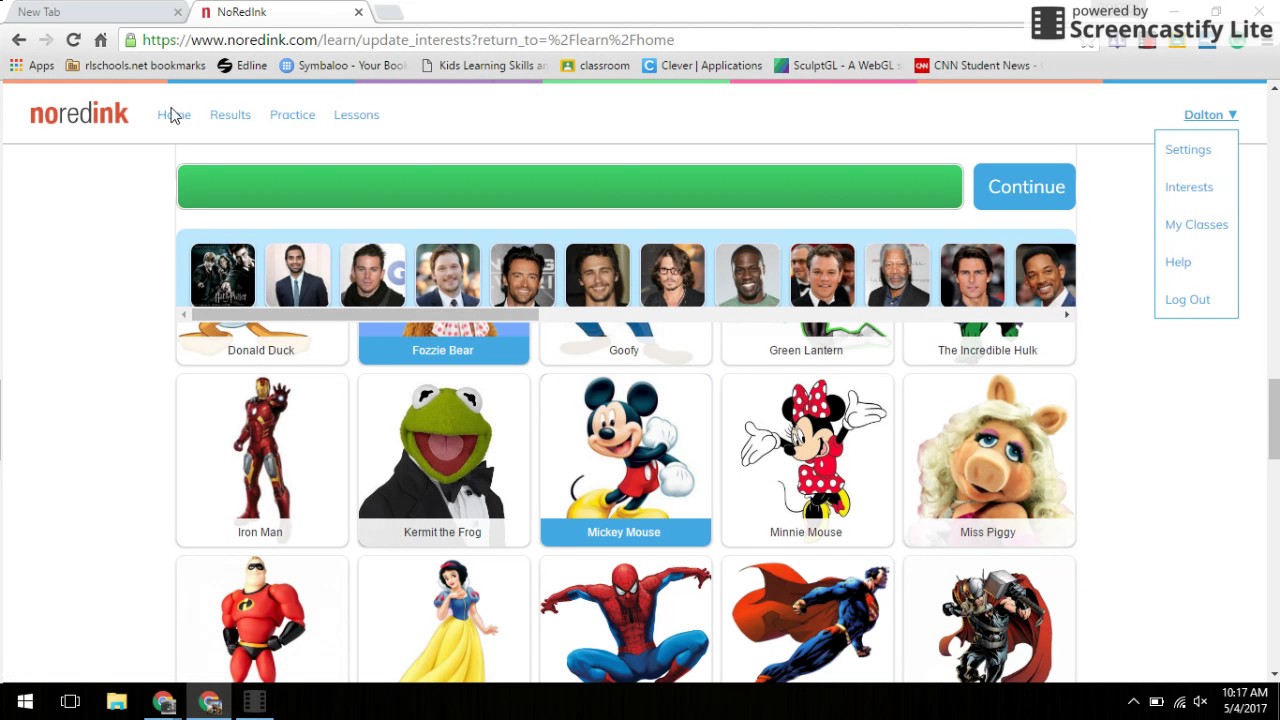The height and width of the screenshot is (720, 1280).
Task: Open the Symbaloo bookmark
Action: click(x=343, y=66)
